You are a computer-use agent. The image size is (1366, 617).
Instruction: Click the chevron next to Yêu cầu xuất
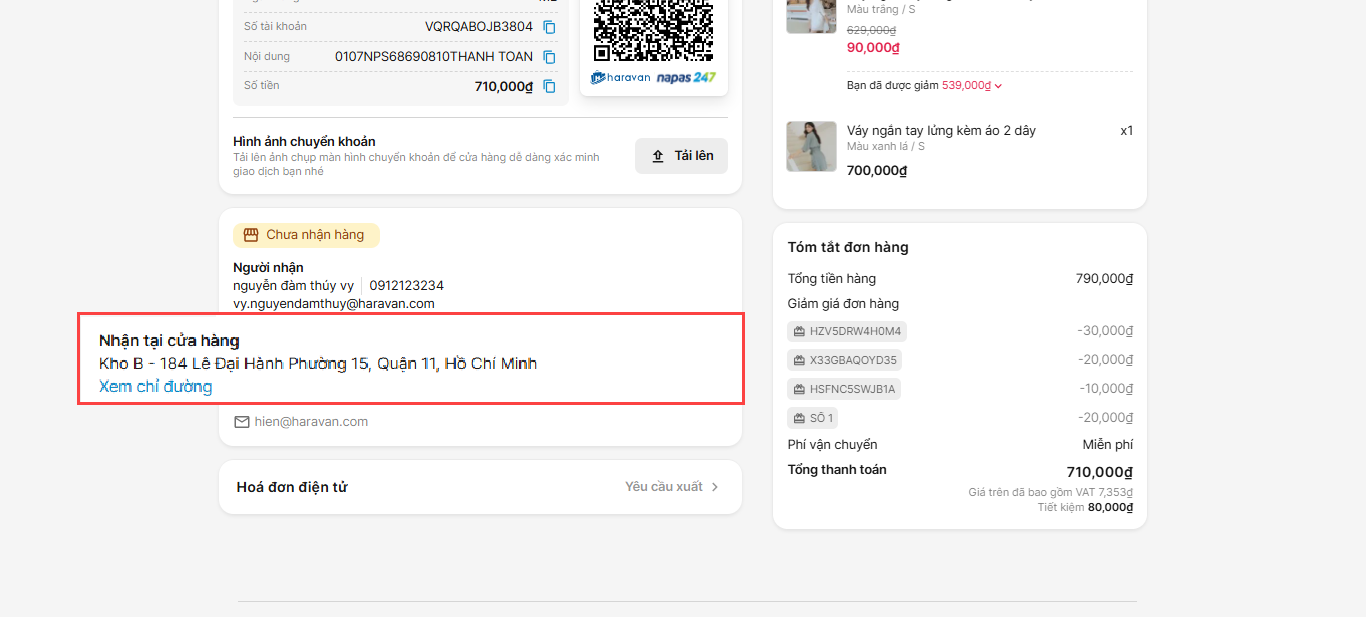pos(714,487)
